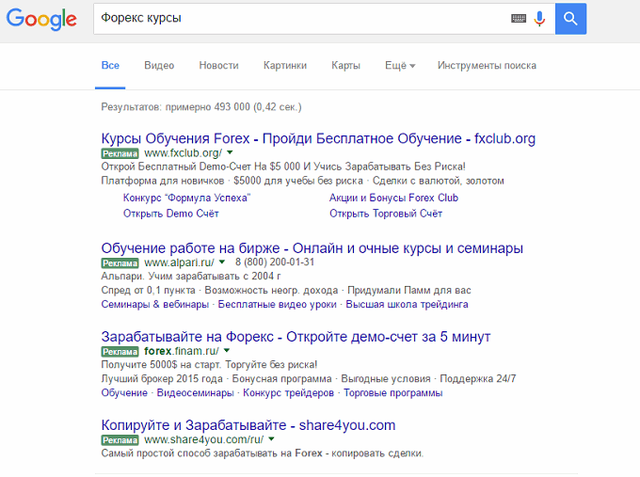Click the www.alpari.ru/ display URL
Image resolution: width=640 pixels, height=477 pixels.
pyautogui.click(x=179, y=262)
